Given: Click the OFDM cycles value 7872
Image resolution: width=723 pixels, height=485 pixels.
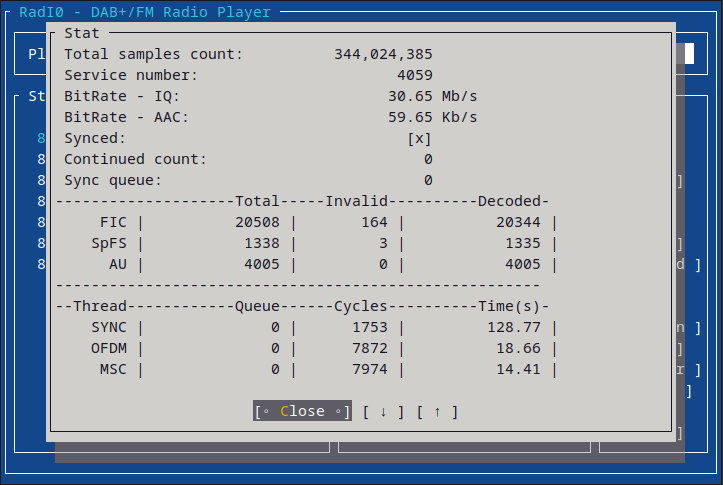Looking at the screenshot, I should (370, 348).
